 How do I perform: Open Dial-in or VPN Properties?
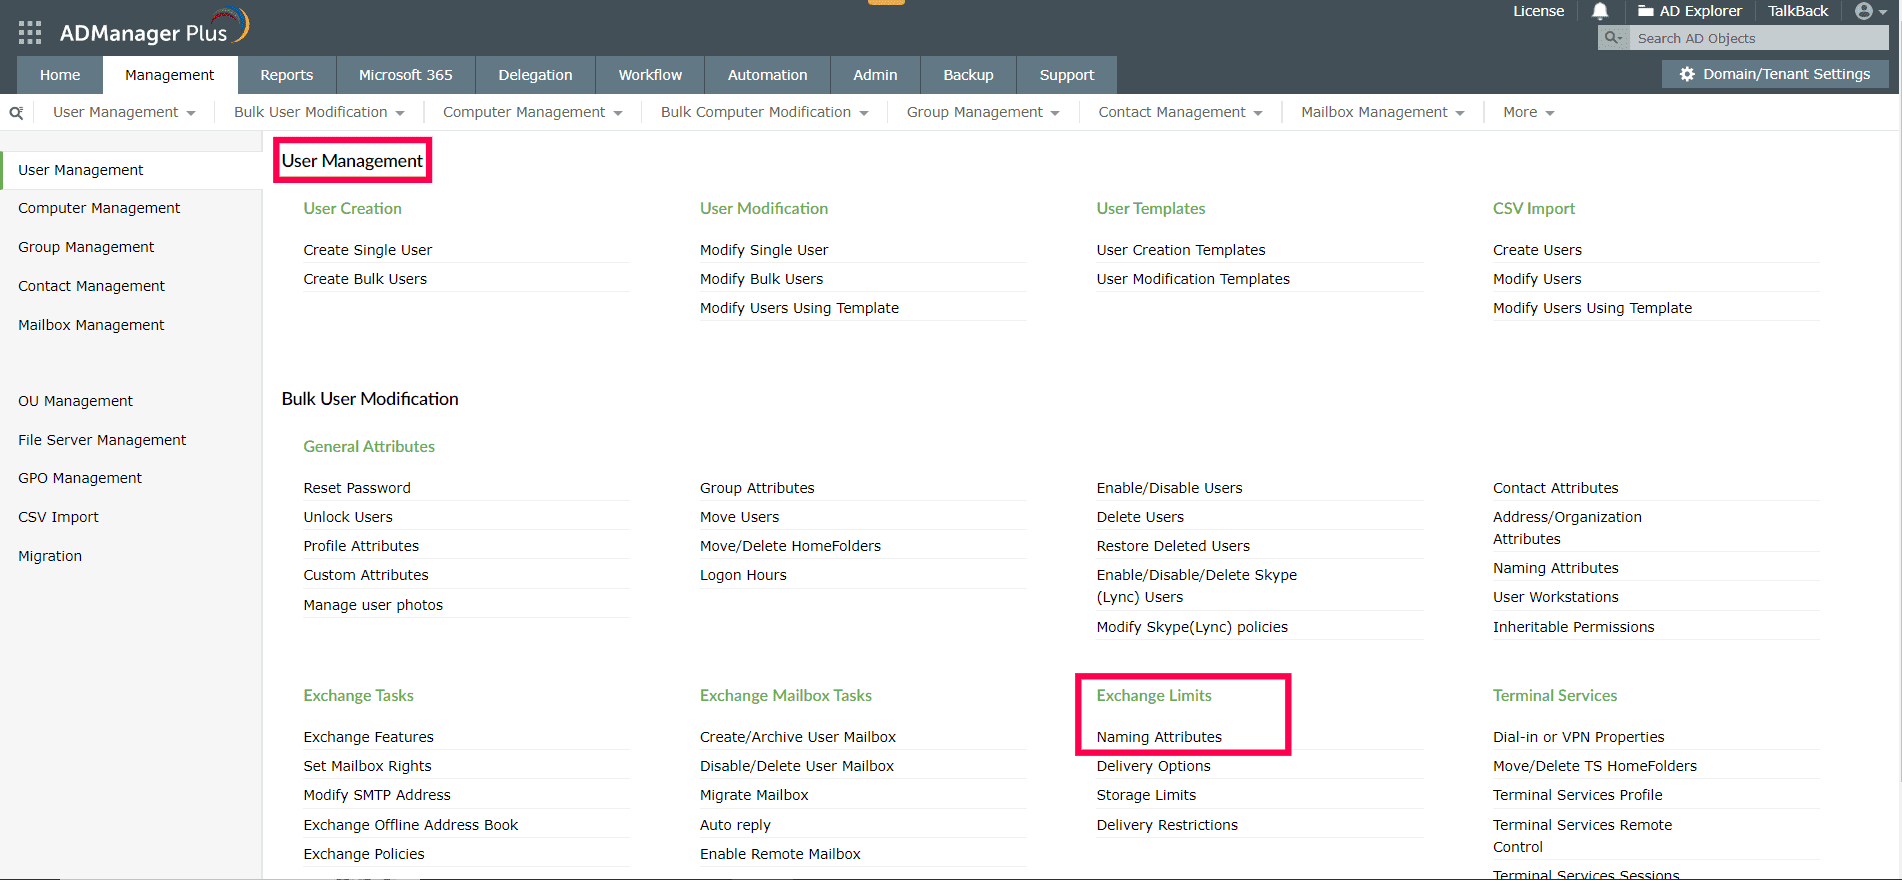tap(1578, 737)
